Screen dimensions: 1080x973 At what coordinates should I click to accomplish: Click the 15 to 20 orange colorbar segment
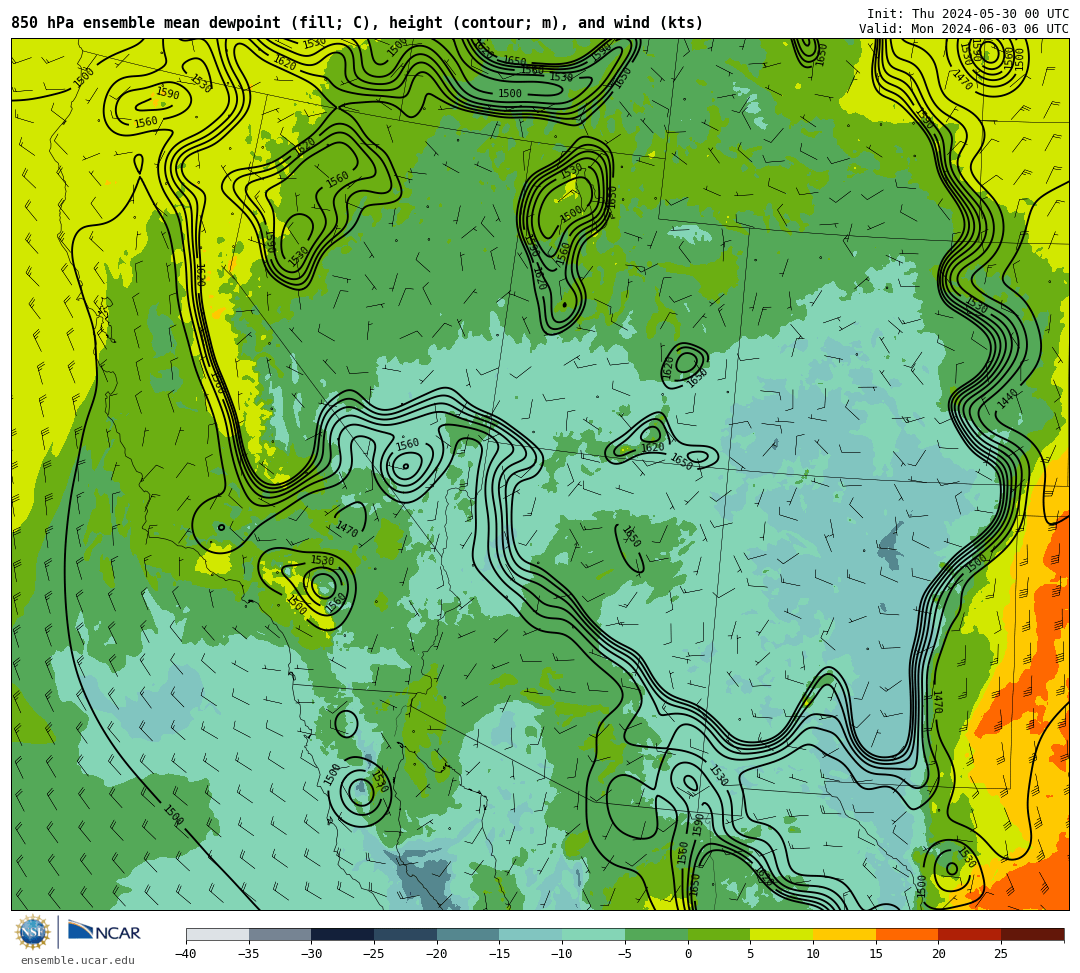[907, 934]
